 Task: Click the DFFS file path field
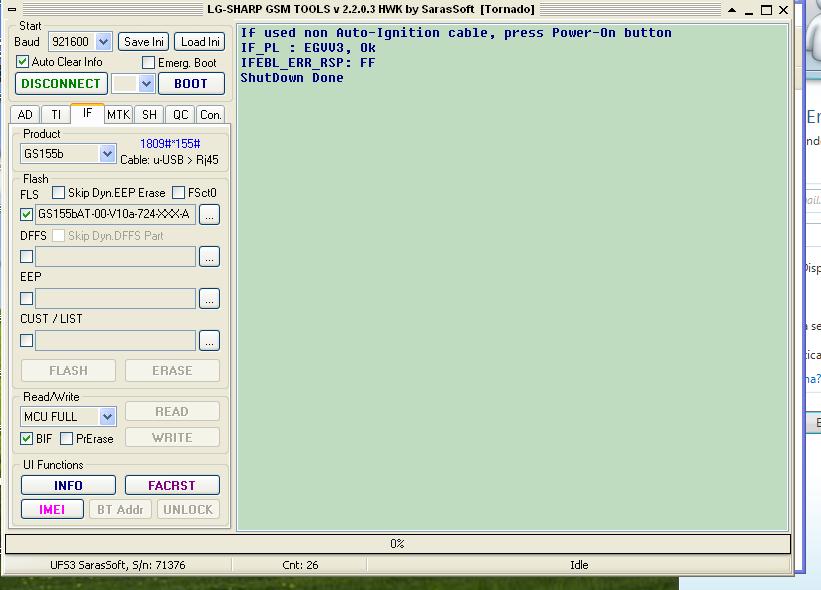116,257
